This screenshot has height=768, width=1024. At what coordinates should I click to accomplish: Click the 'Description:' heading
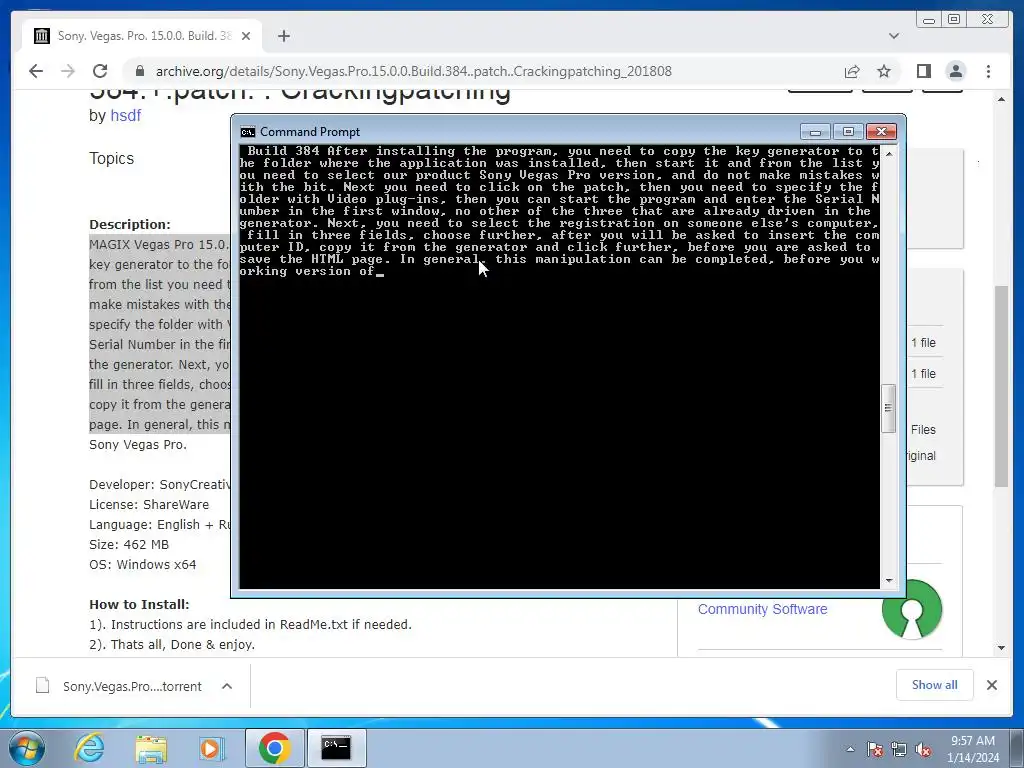(x=129, y=225)
